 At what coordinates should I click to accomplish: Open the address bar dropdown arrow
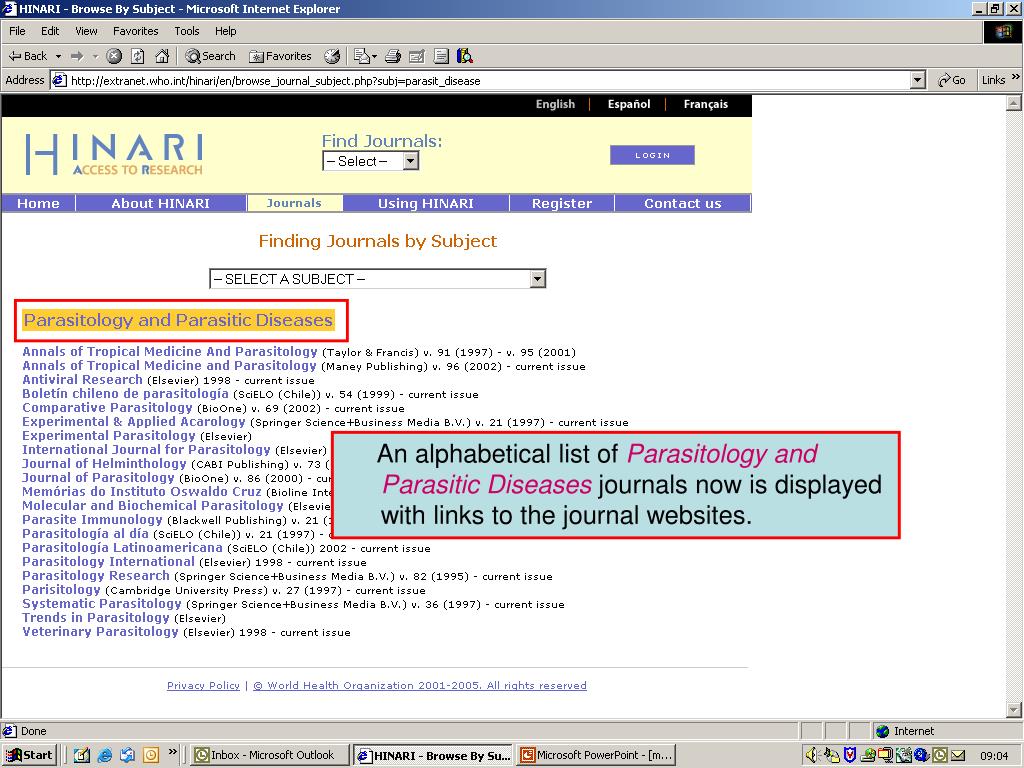click(918, 80)
